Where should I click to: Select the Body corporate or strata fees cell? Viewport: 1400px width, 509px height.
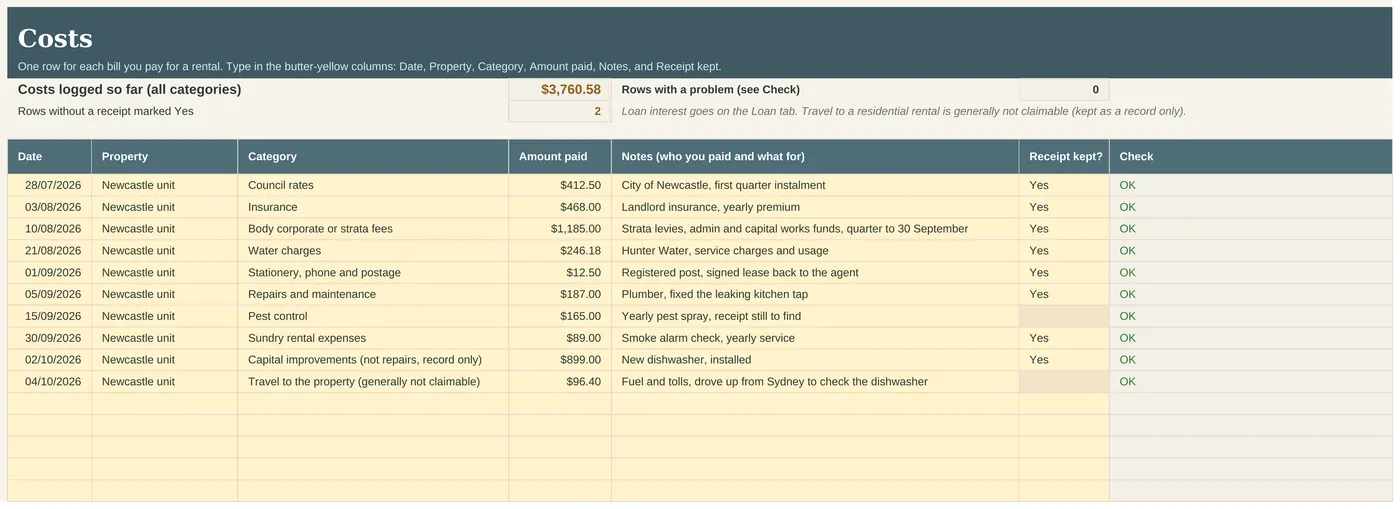click(373, 229)
